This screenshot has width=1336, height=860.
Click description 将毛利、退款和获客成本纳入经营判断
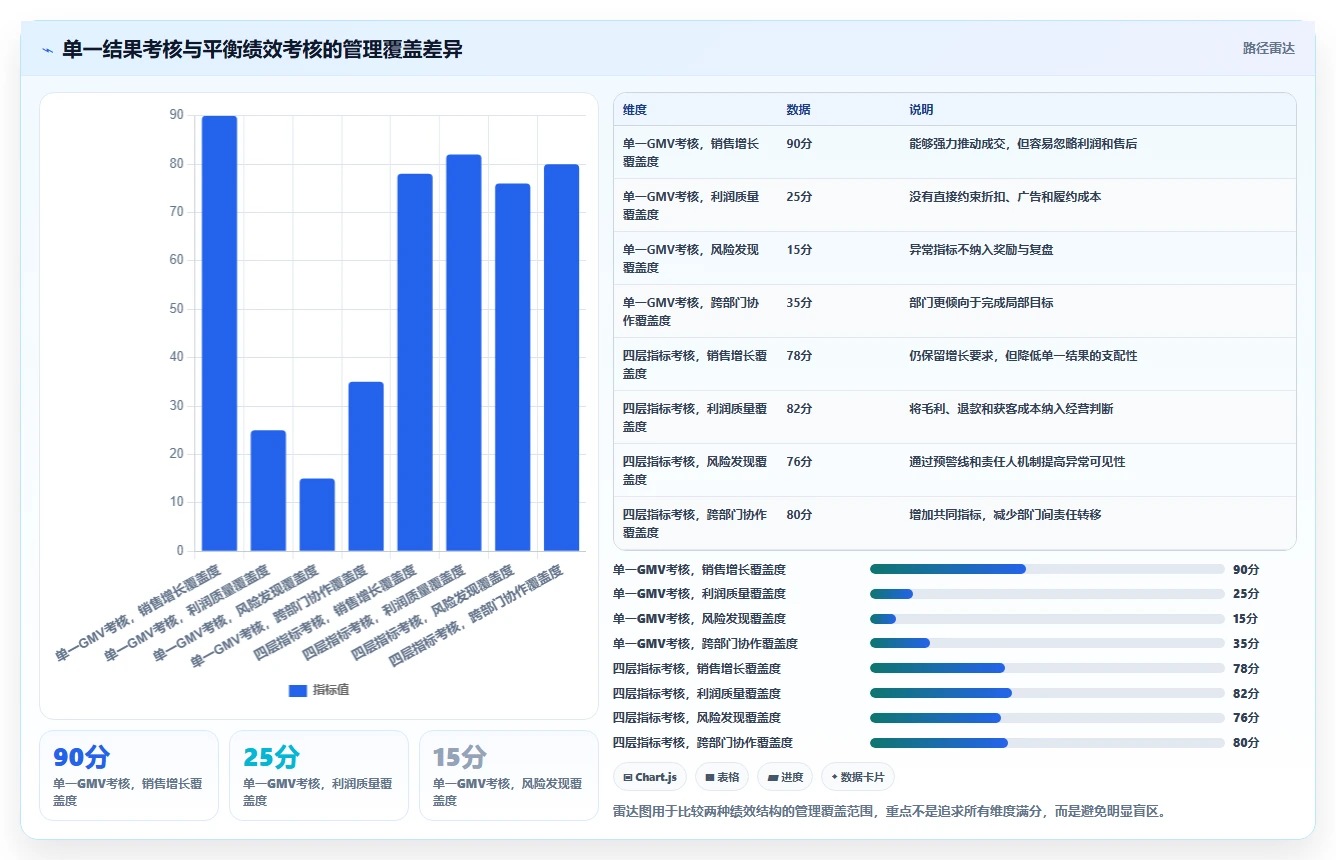[x=1011, y=409]
